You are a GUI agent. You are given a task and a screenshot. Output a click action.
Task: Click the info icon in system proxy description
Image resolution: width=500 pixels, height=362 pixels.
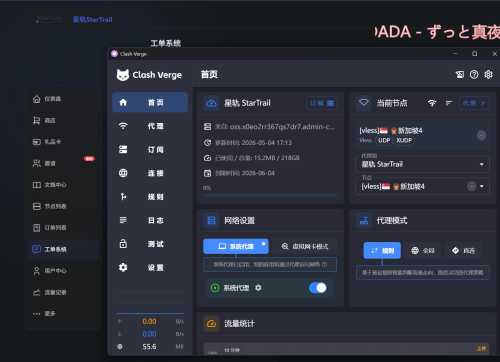(324, 264)
